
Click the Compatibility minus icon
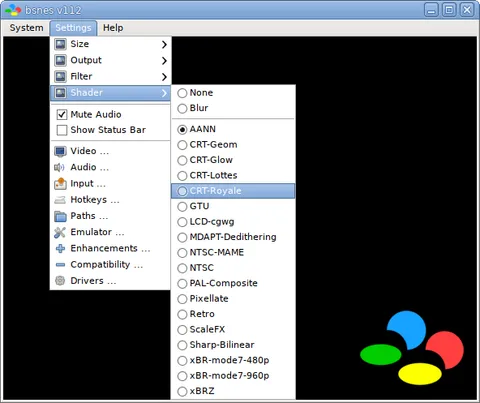point(60,265)
